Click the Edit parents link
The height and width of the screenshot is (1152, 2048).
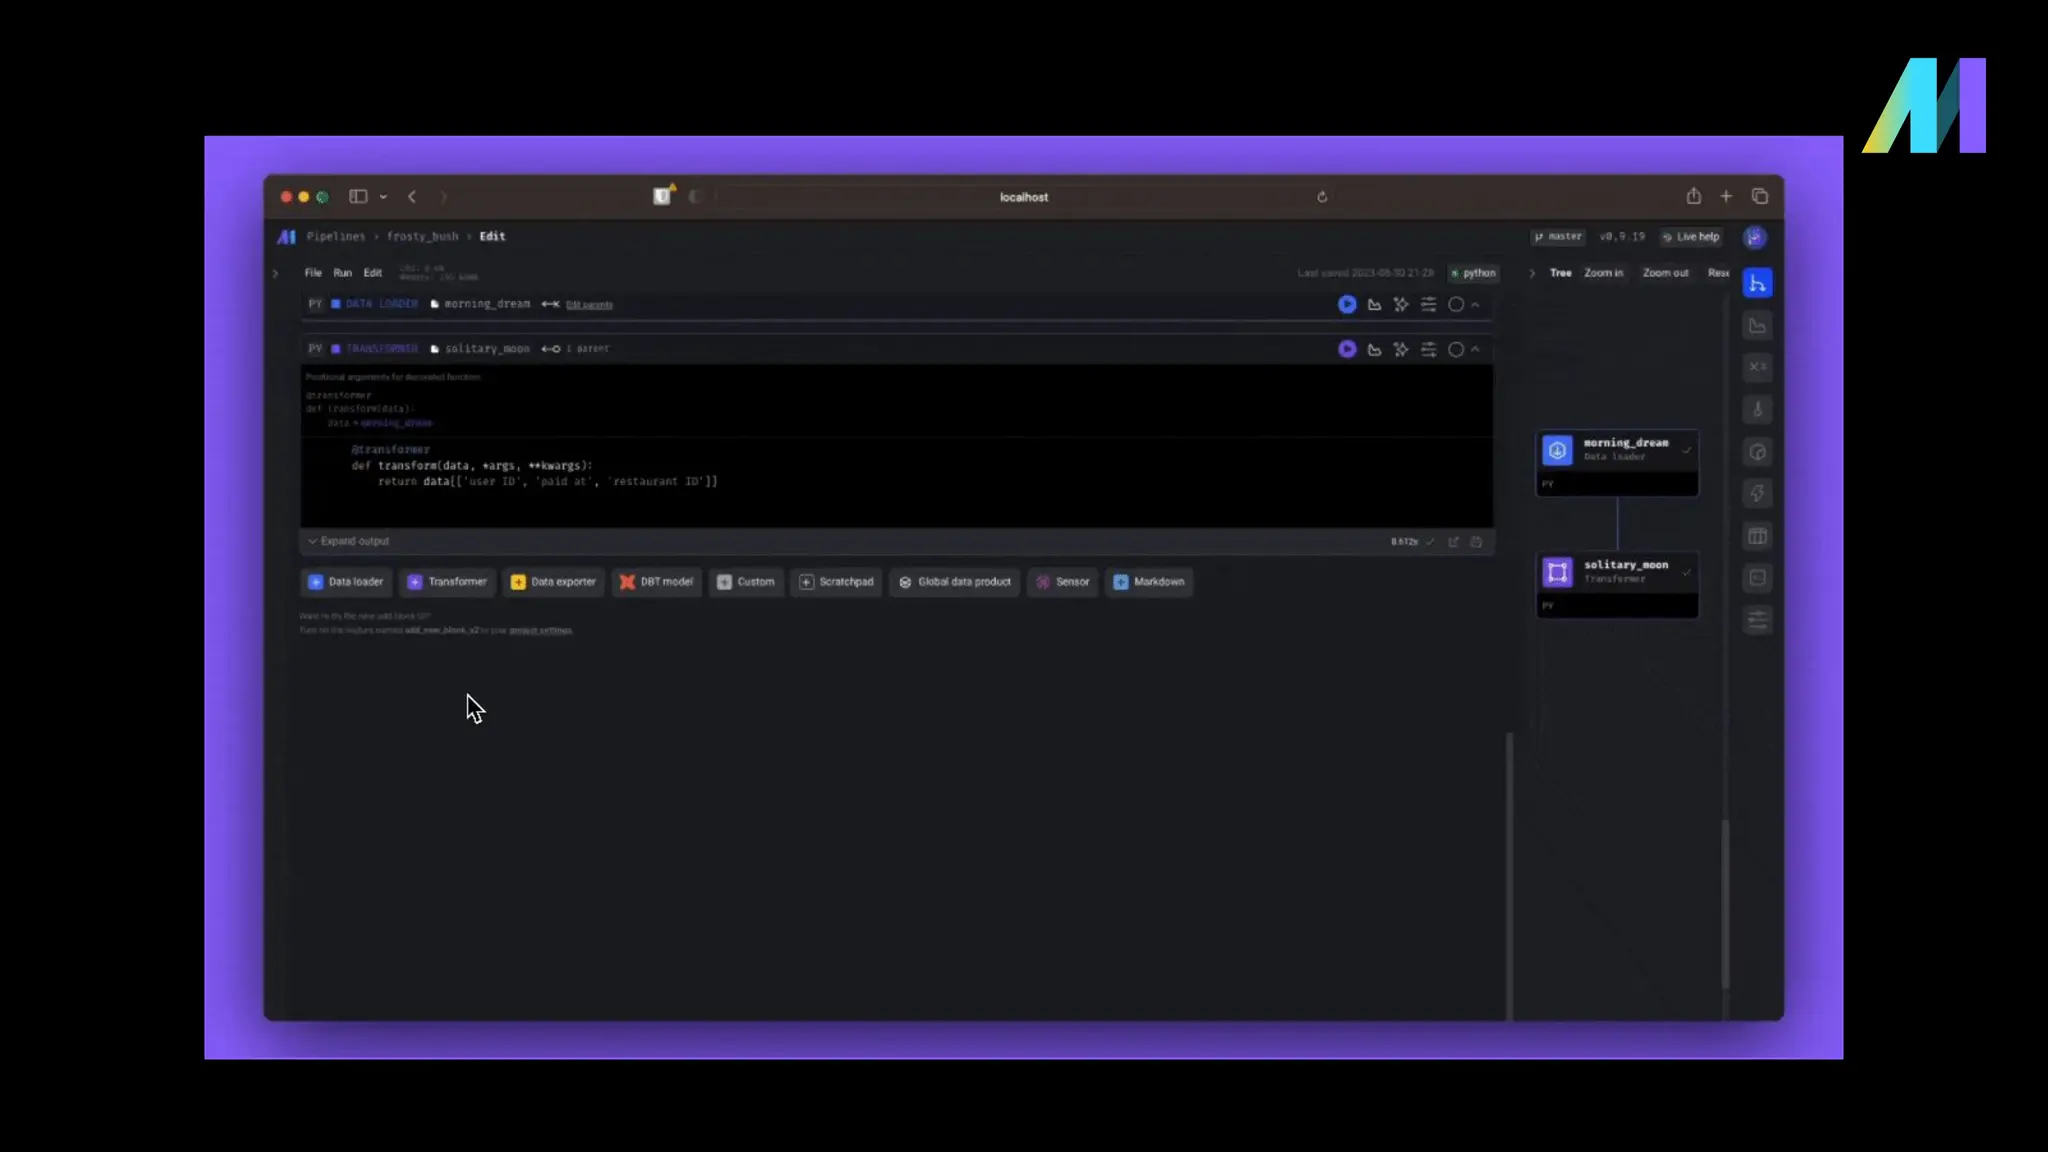tap(589, 305)
